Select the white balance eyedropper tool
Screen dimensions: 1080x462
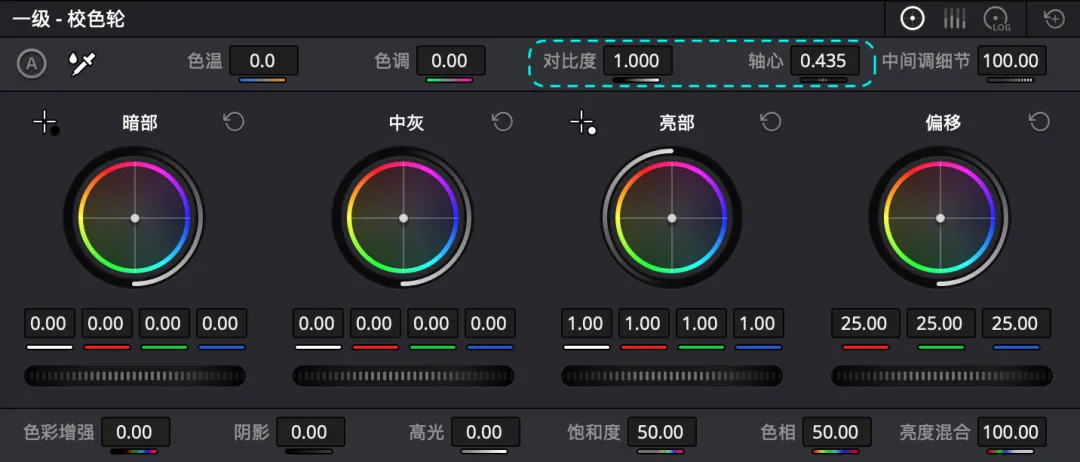point(81,64)
